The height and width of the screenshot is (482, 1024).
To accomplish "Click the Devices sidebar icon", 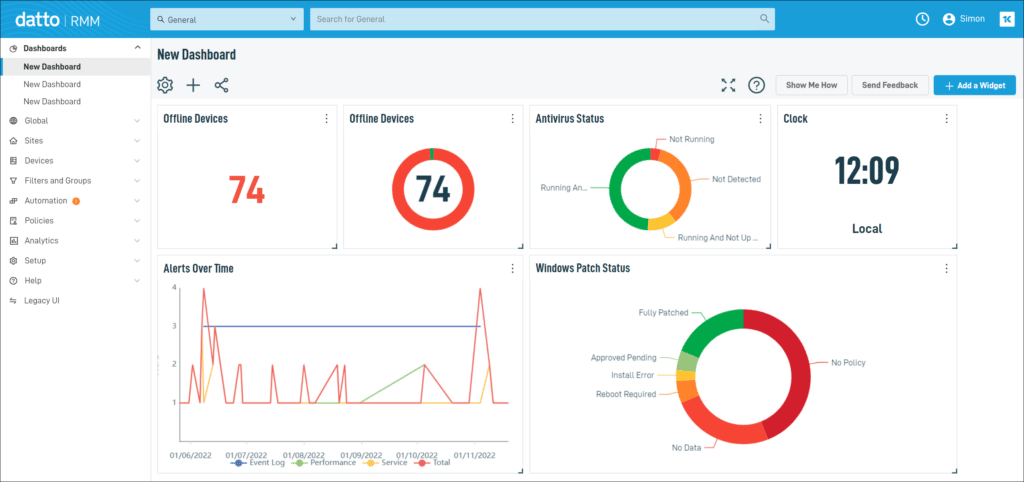I will click(13, 161).
